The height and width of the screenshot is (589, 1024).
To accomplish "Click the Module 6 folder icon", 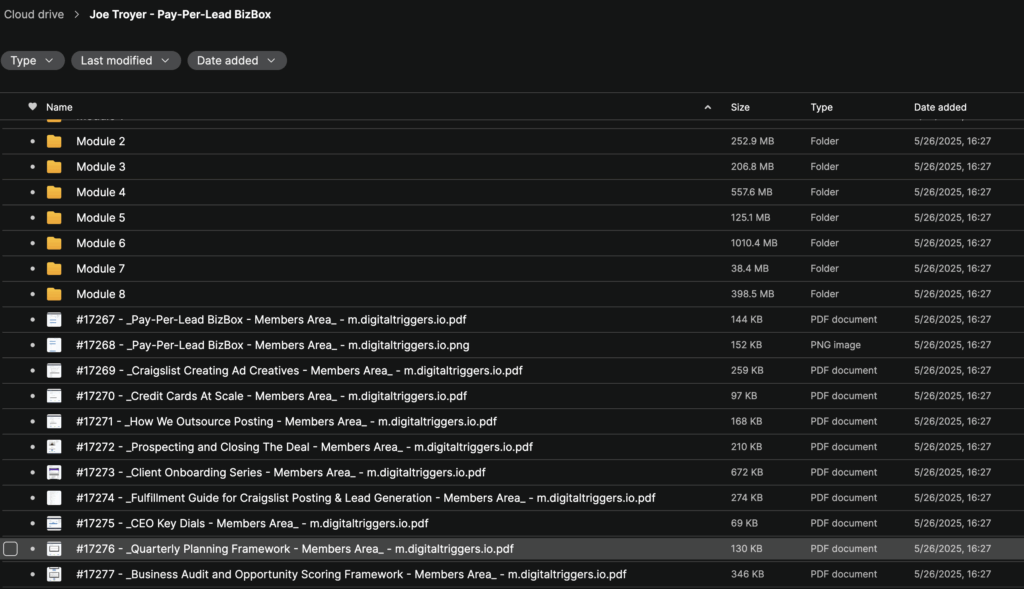I will pyautogui.click(x=54, y=243).
